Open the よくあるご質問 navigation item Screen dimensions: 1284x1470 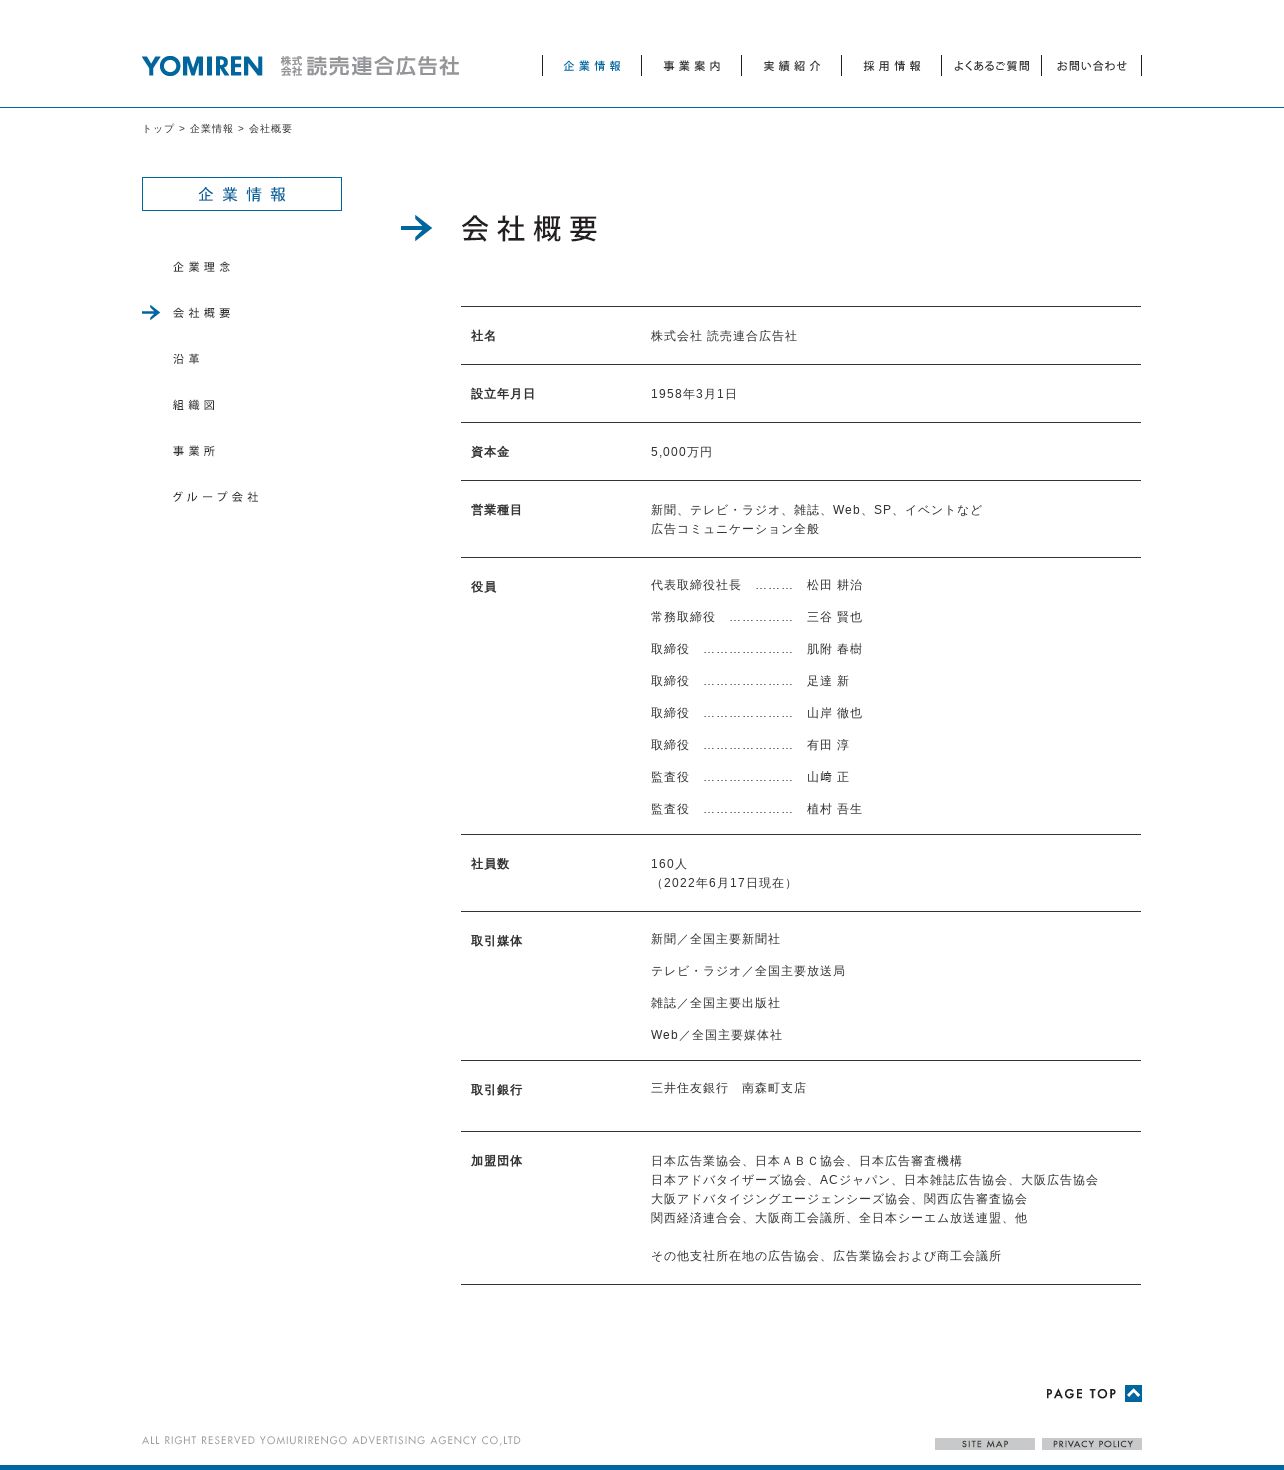992,66
